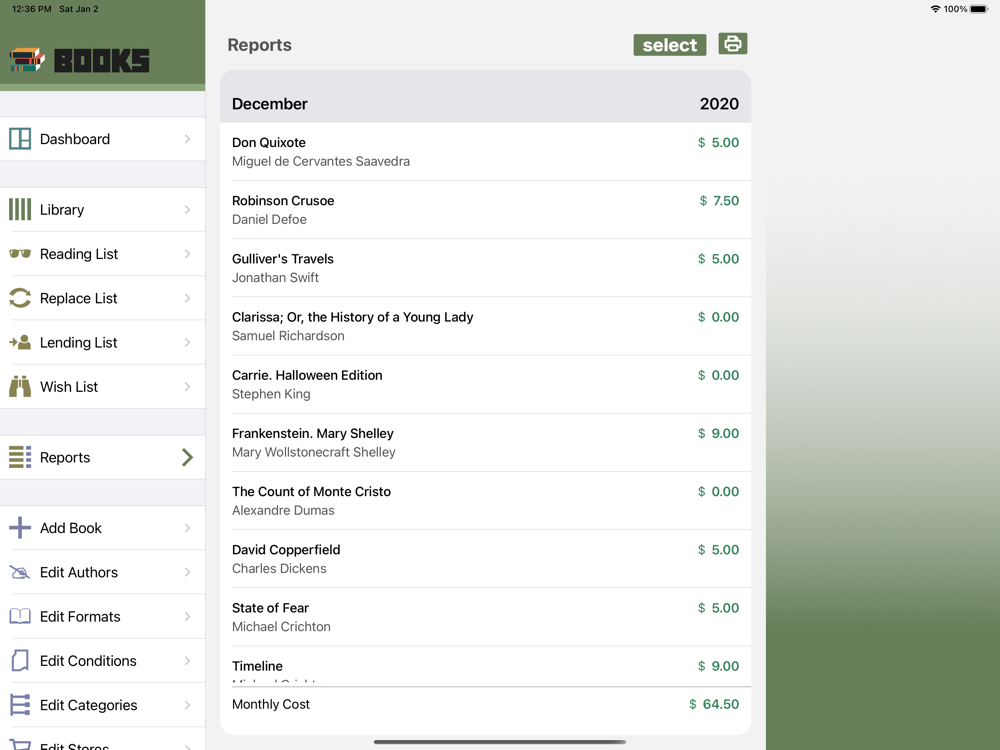Open Edit Categories
Image resolution: width=1000 pixels, height=750 pixels.
pyautogui.click(x=103, y=705)
